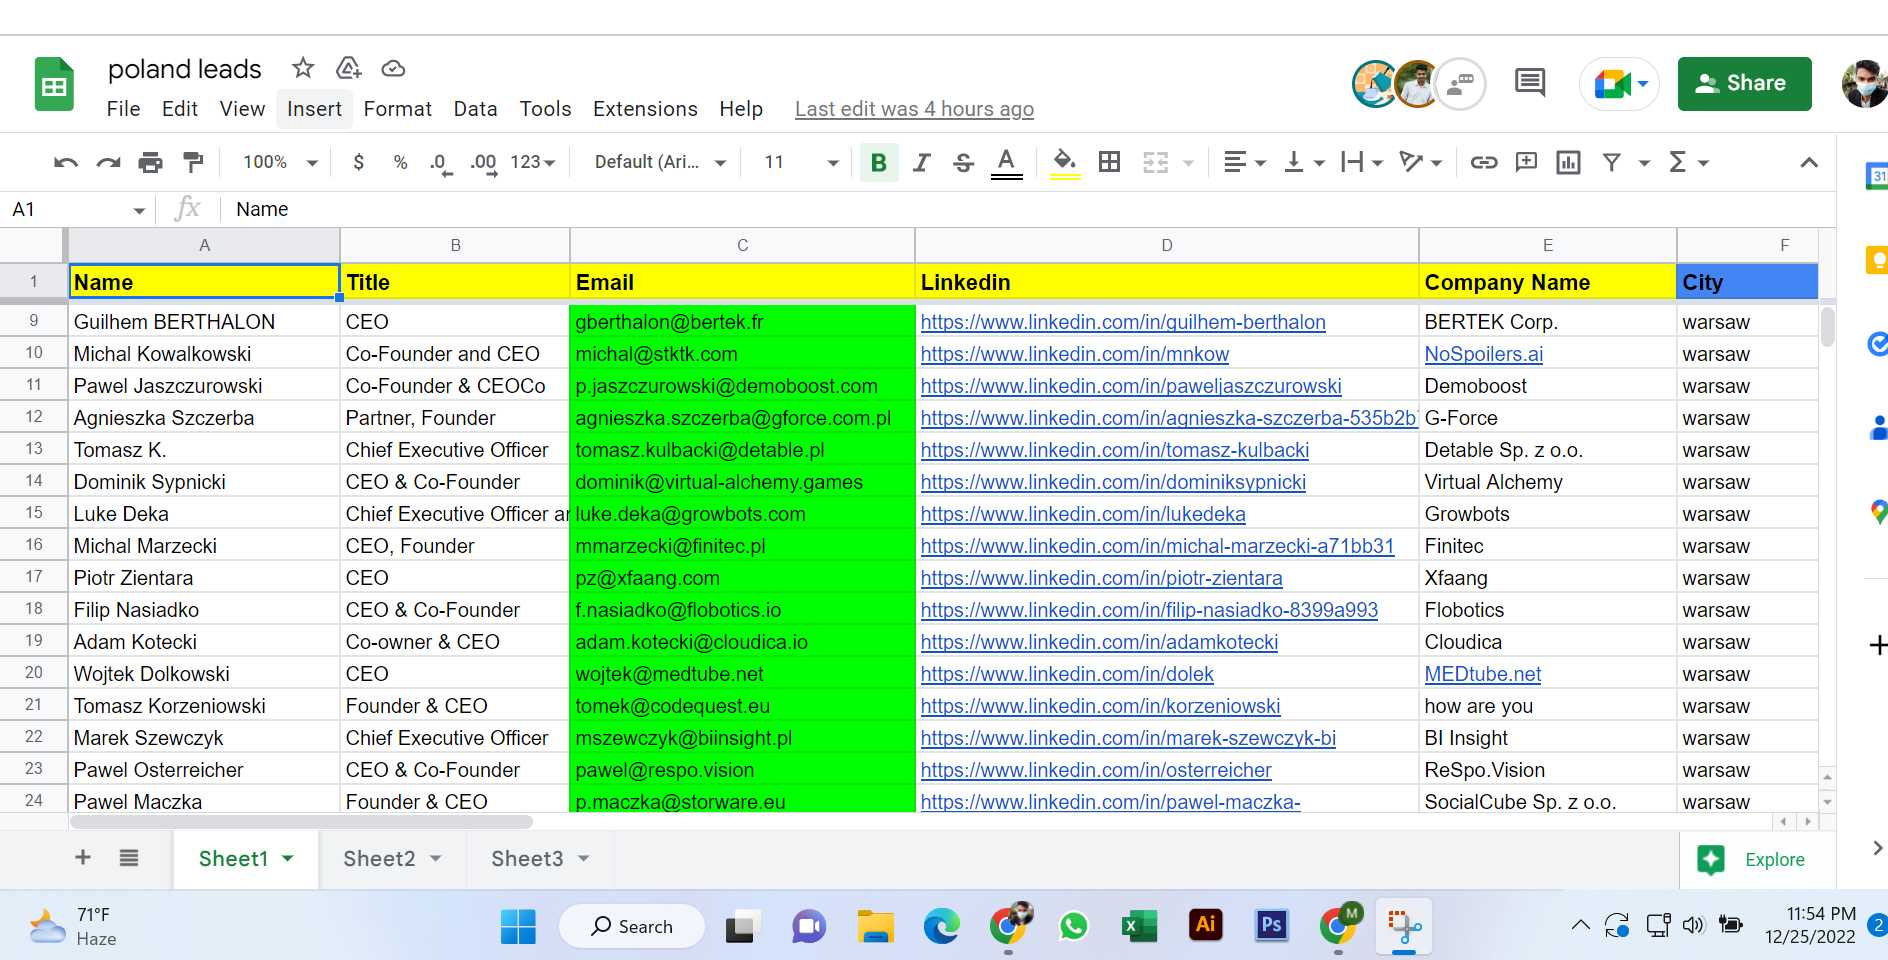Open more number formats 123 menu
Image resolution: width=1888 pixels, height=960 pixels.
pos(533,162)
